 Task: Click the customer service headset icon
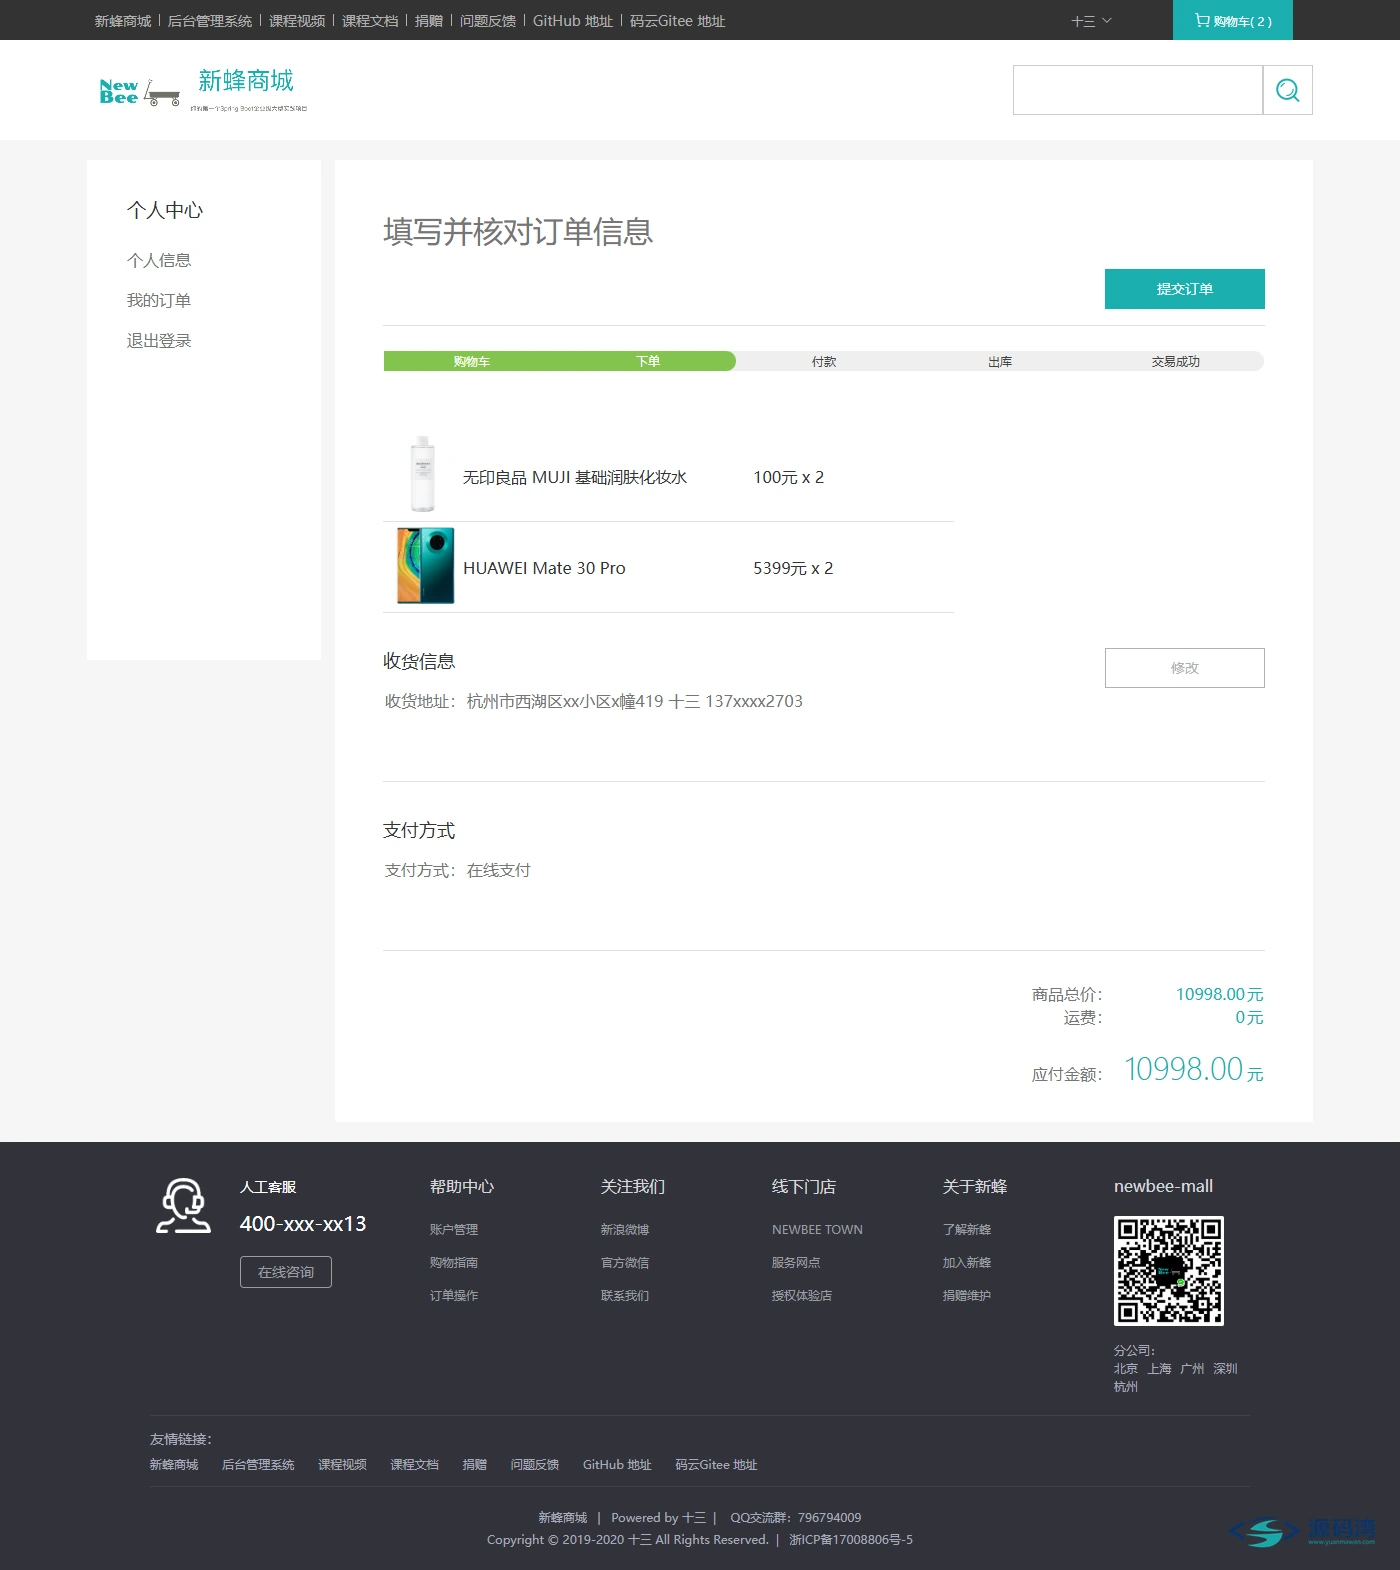[x=183, y=1206]
